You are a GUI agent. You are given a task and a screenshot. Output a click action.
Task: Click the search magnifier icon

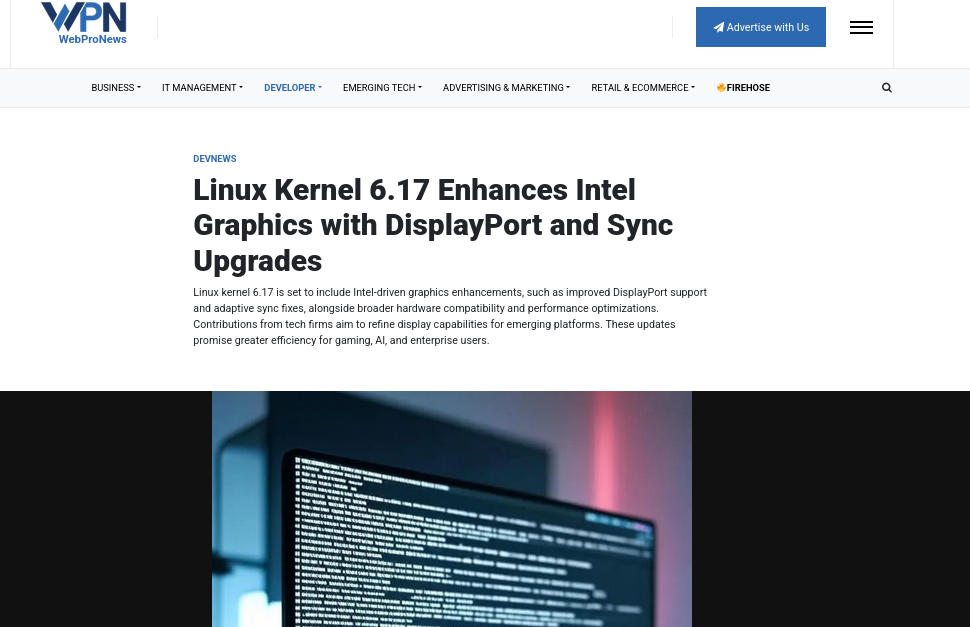tap(886, 88)
